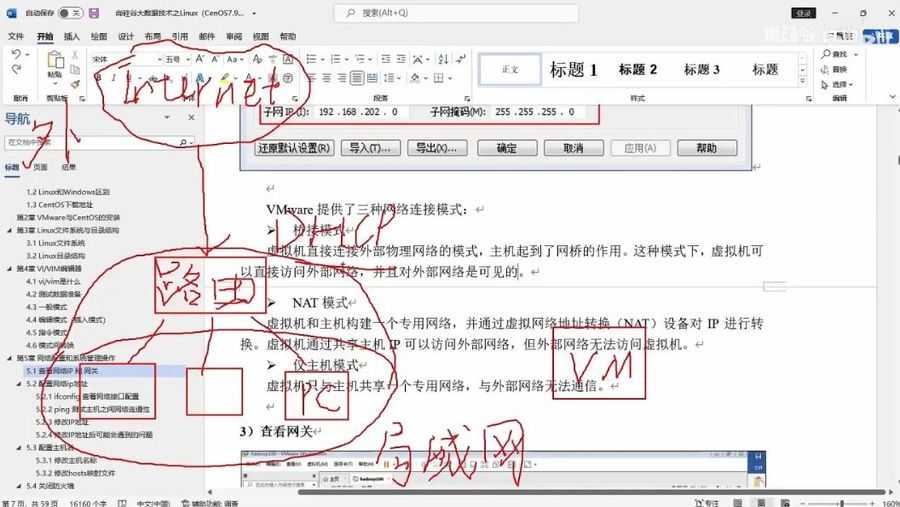The width and height of the screenshot is (900, 507).
Task: Click the navigation pane search magnifier icon
Action: [x=183, y=142]
